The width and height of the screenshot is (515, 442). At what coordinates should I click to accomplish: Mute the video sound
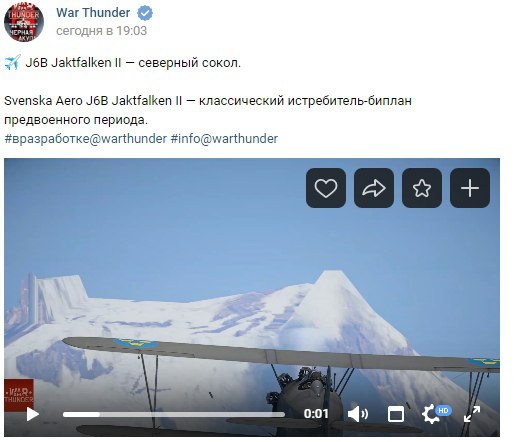[x=358, y=414]
